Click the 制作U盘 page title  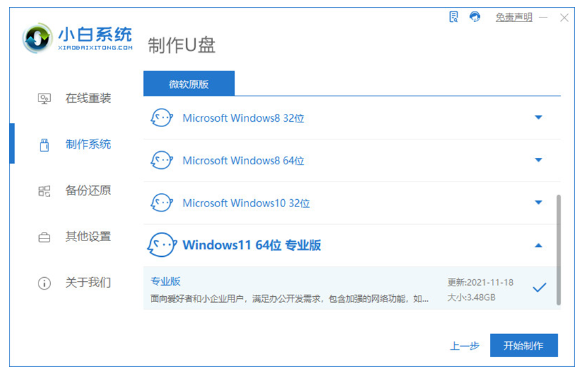[x=182, y=46]
